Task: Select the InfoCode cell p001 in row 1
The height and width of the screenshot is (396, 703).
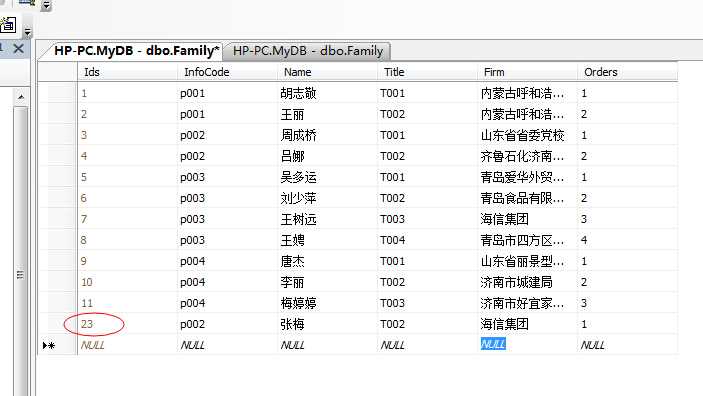Action: (x=227, y=93)
